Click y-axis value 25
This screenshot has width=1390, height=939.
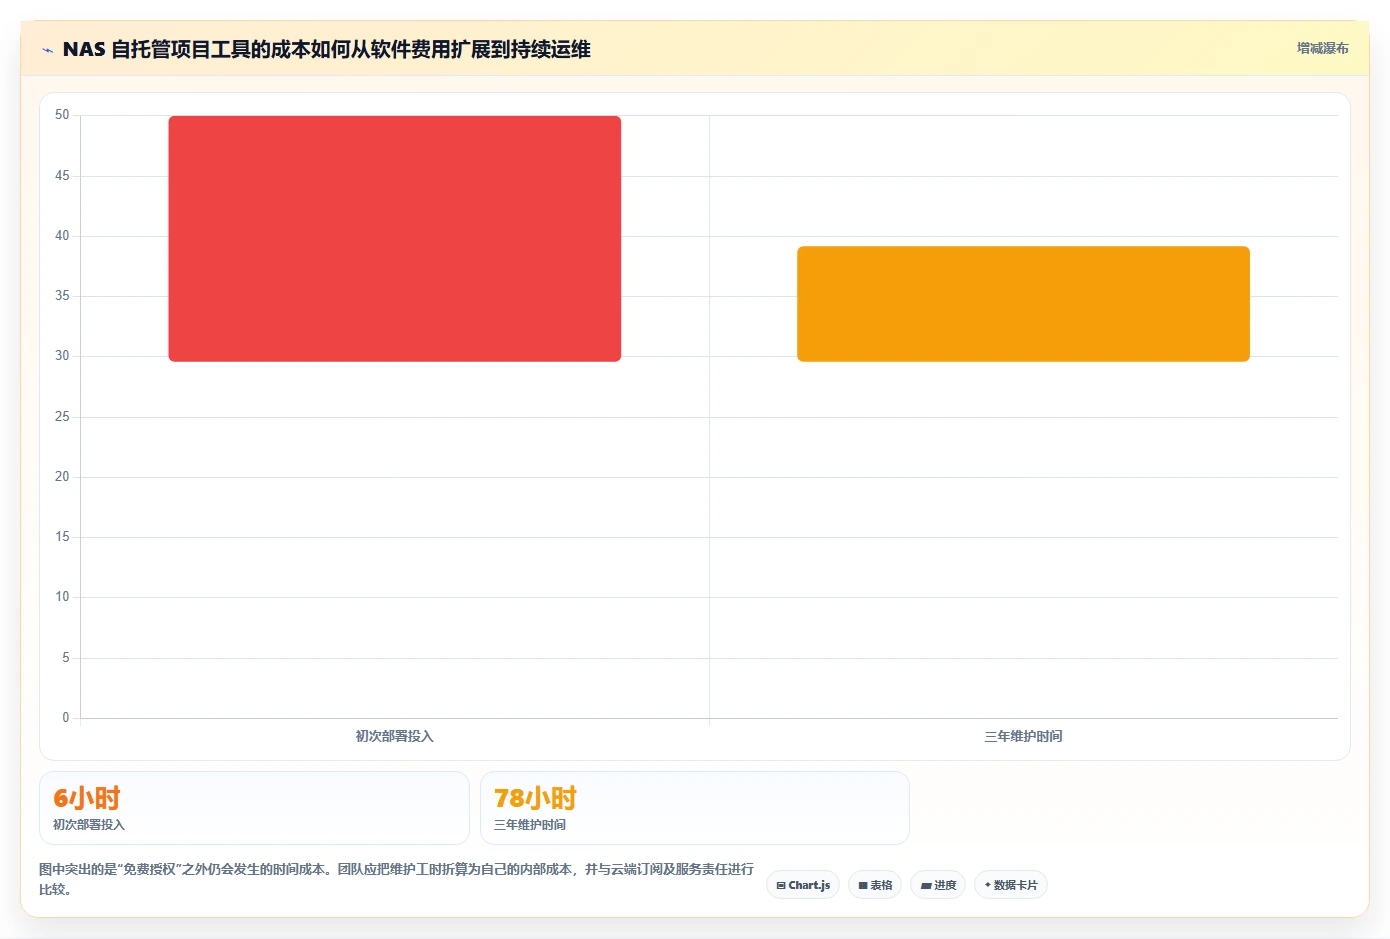tap(62, 416)
